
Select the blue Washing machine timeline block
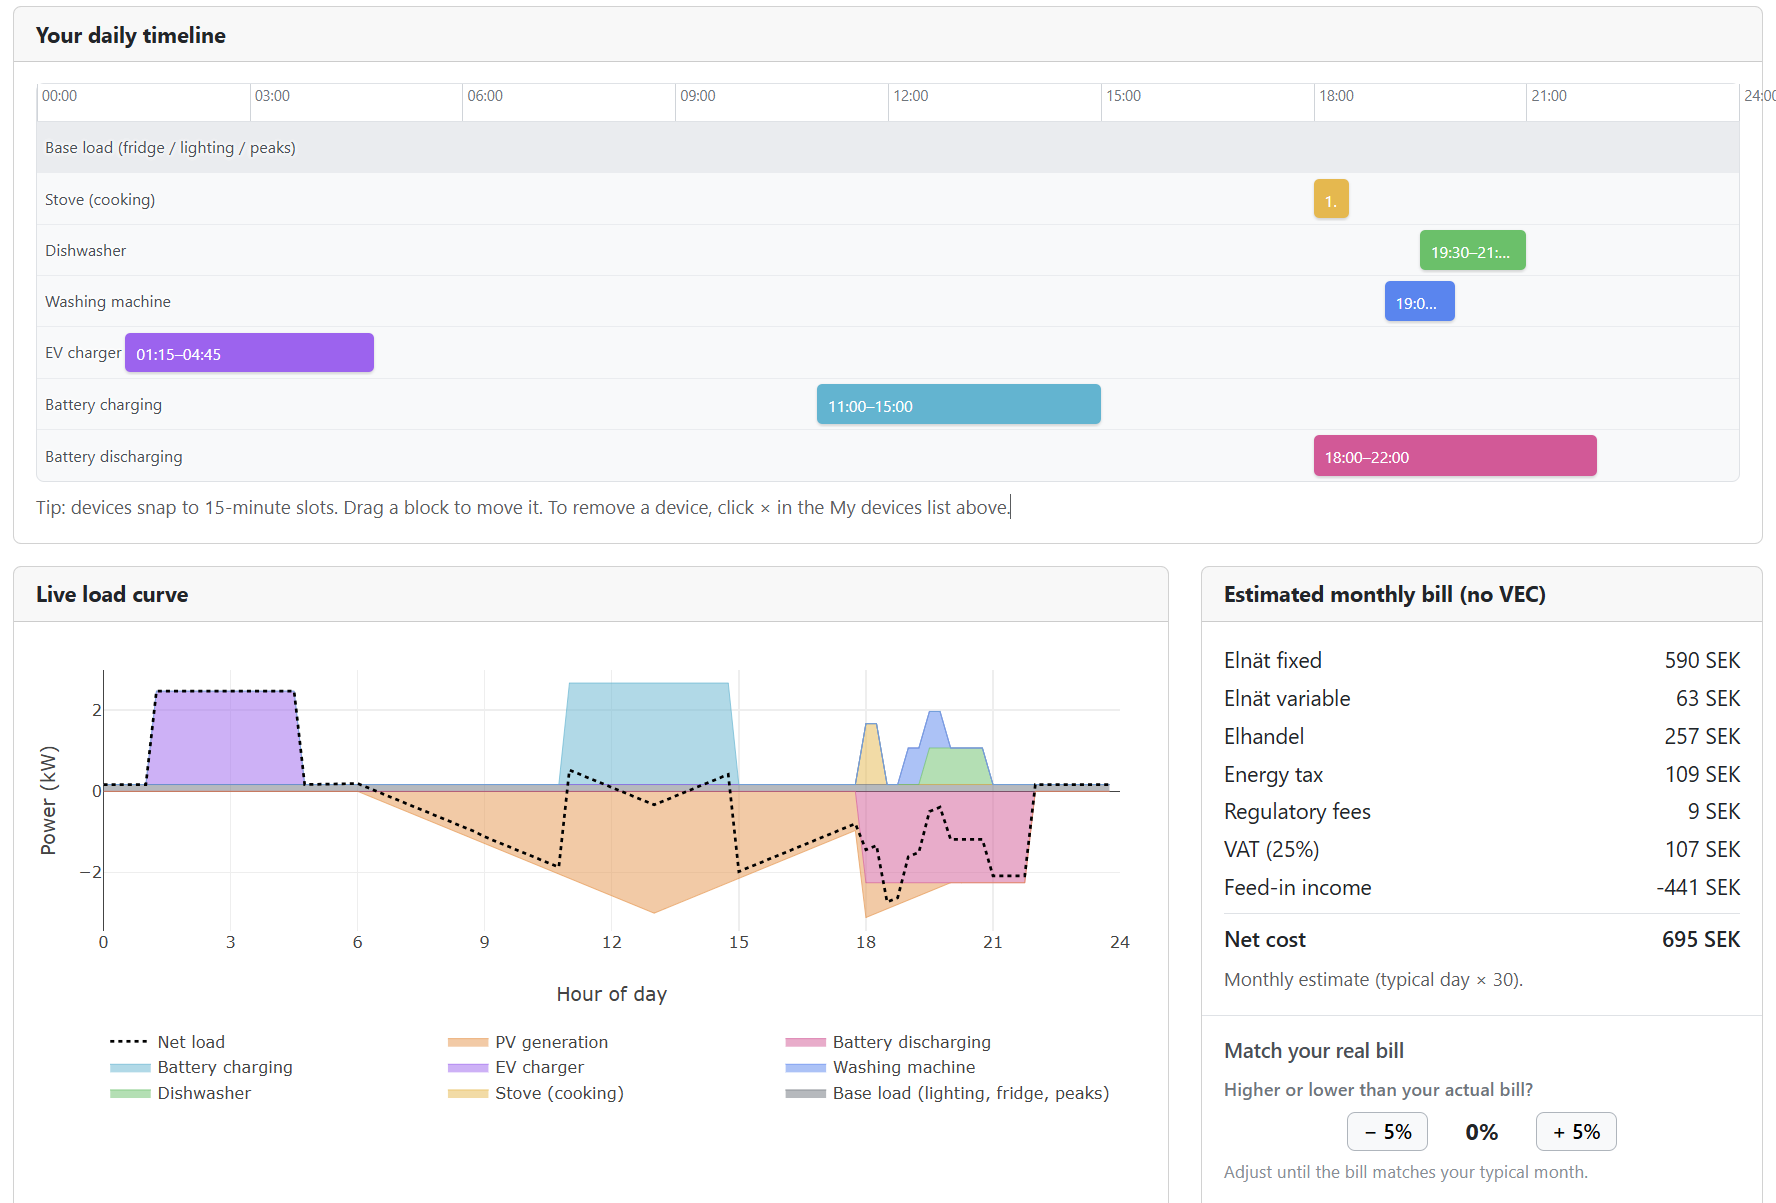tap(1419, 301)
